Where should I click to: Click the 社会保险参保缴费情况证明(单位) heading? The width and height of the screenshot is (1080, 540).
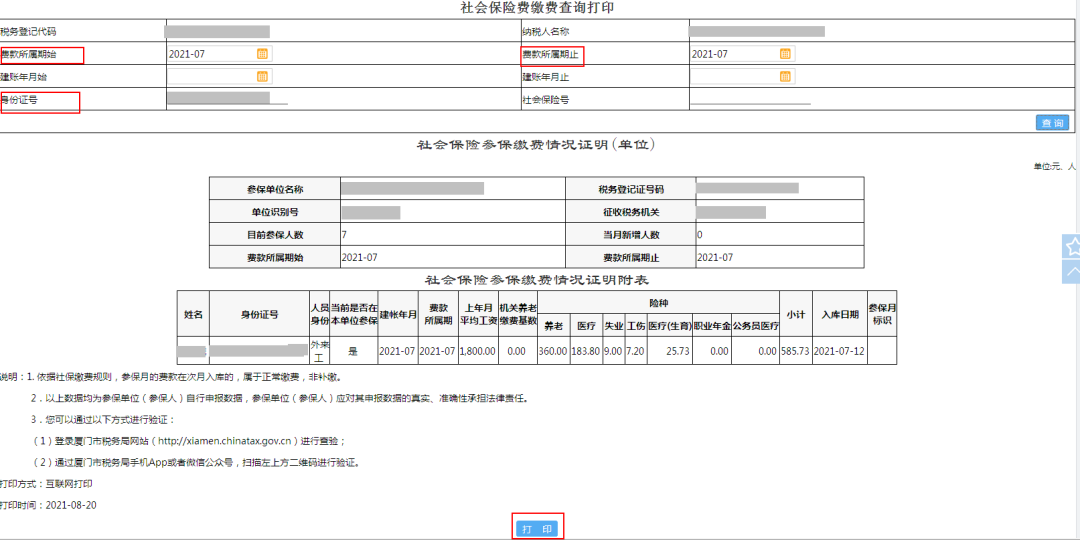pyautogui.click(x=537, y=145)
